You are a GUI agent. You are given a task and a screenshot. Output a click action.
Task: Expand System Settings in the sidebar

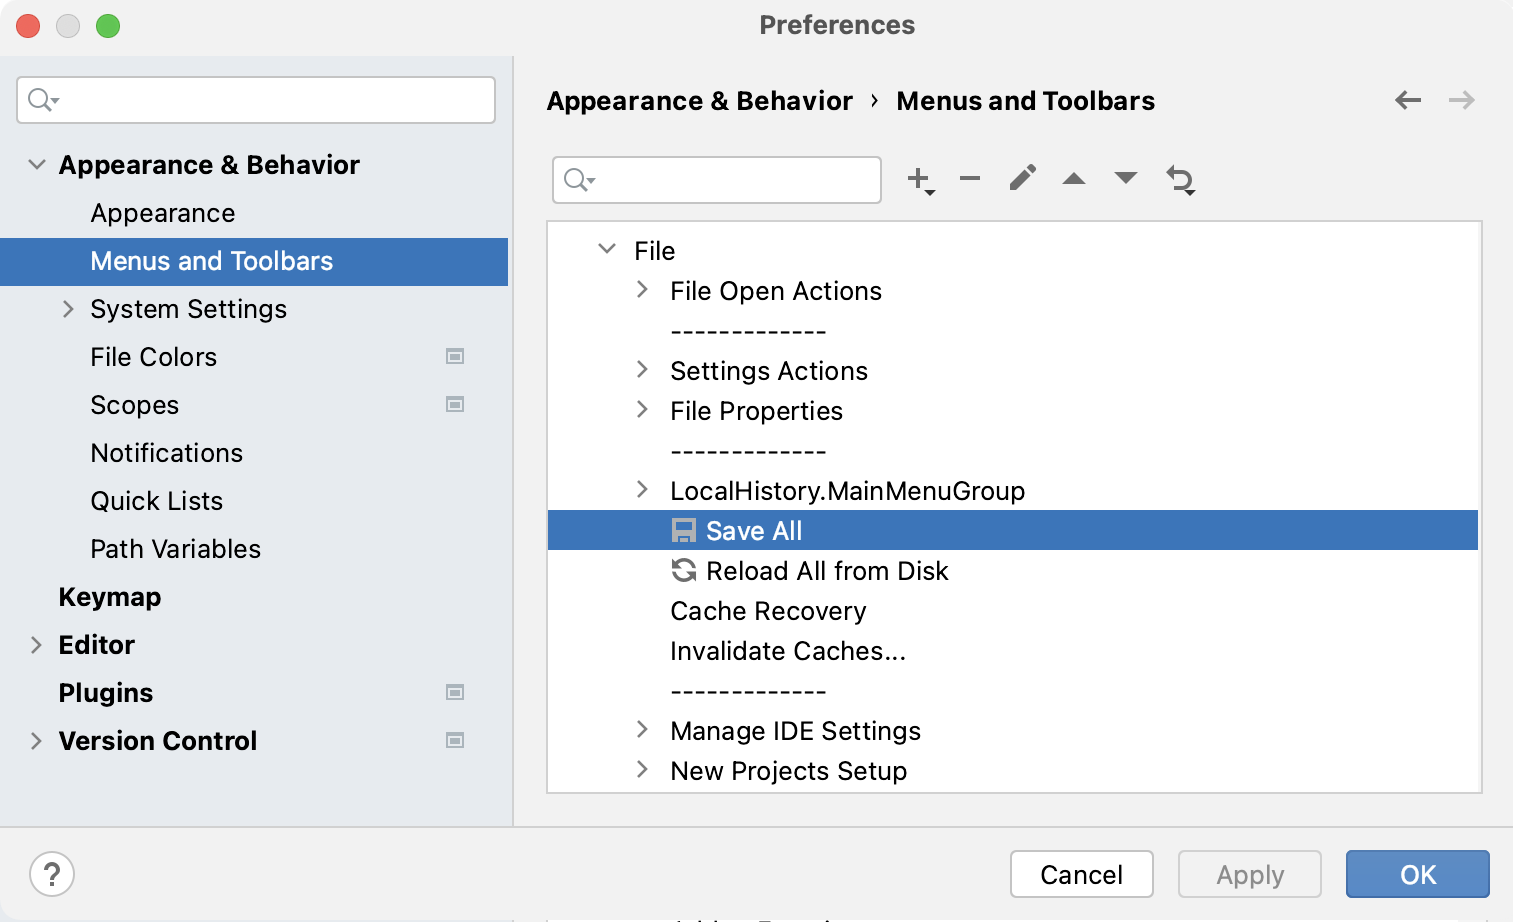[68, 309]
